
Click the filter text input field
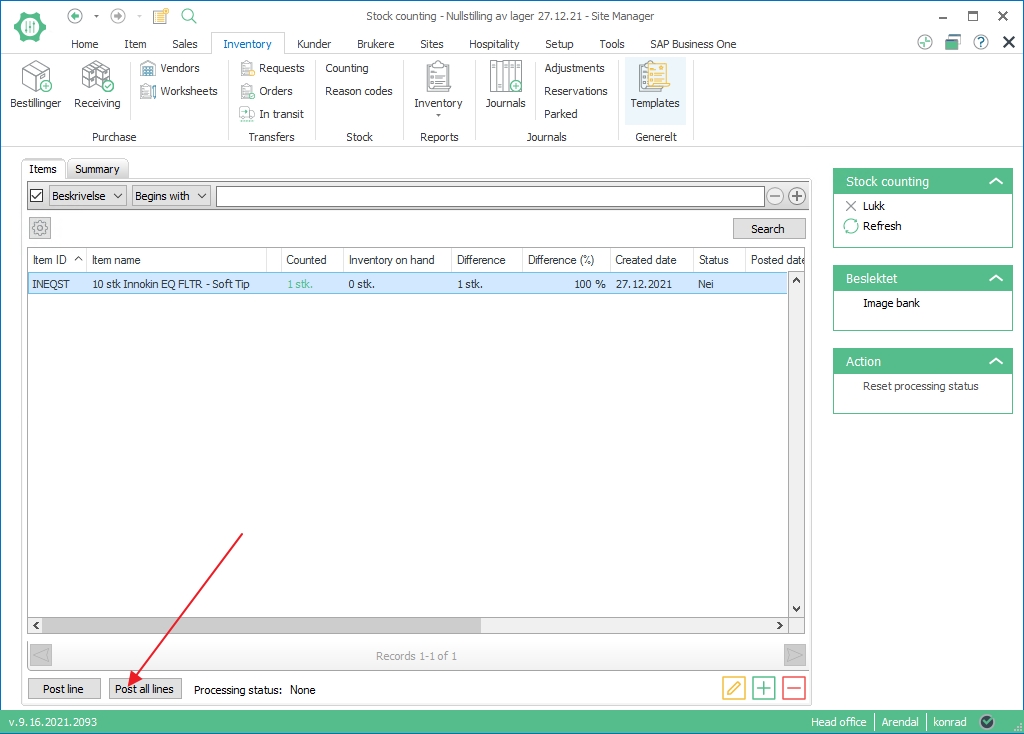(x=490, y=196)
